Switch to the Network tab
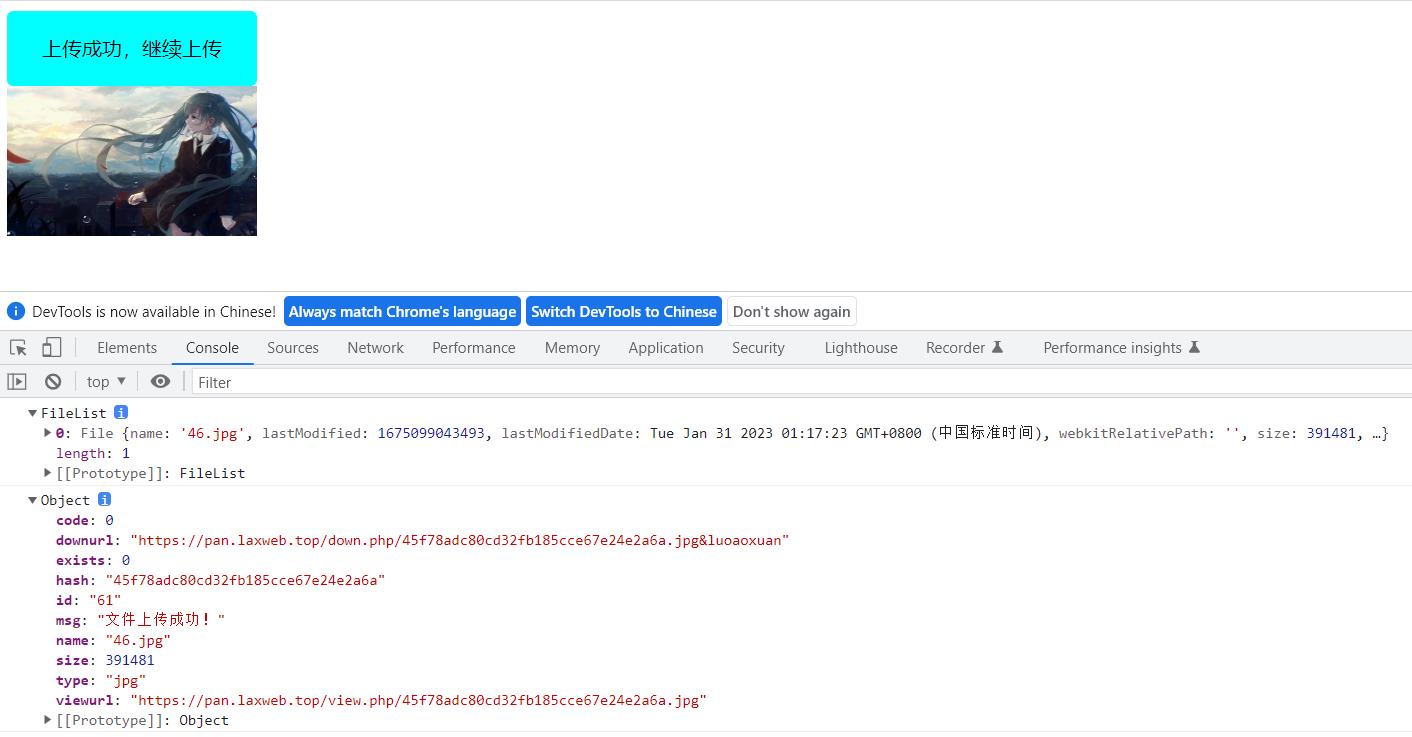Image resolution: width=1412 pixels, height=737 pixels. click(375, 348)
